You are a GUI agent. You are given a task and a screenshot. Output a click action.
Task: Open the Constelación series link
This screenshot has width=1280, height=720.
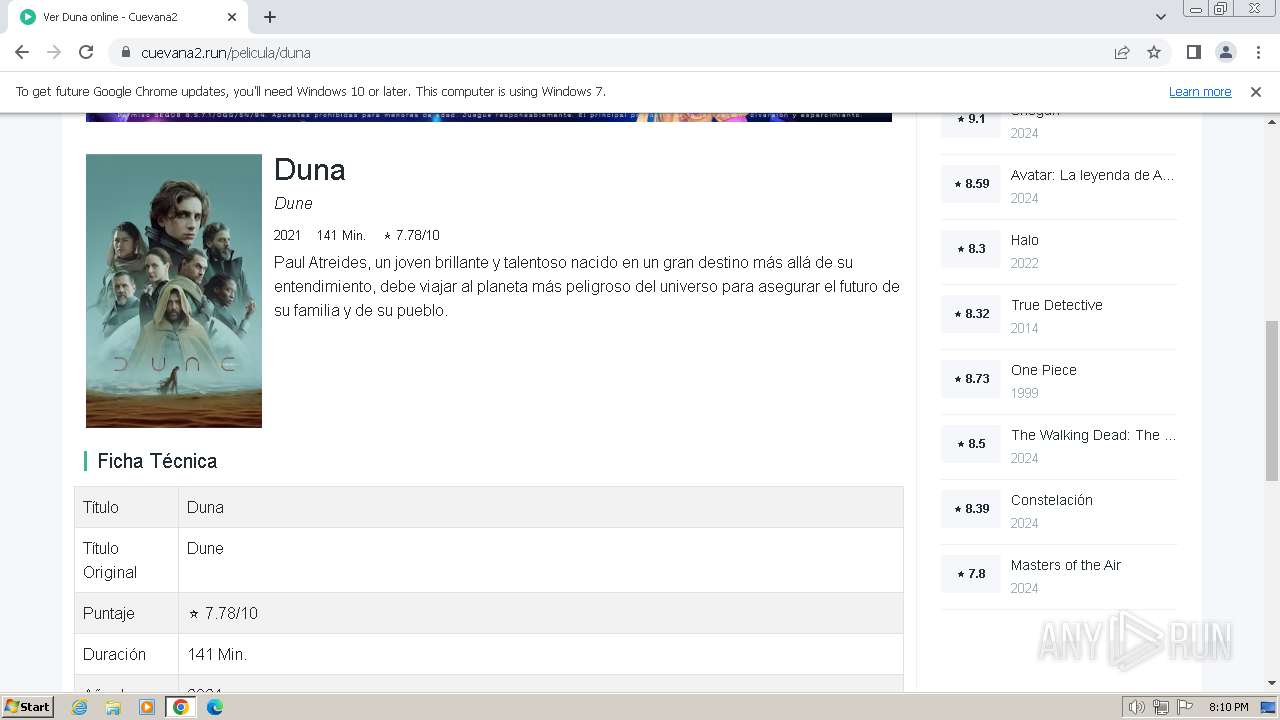tap(1052, 500)
